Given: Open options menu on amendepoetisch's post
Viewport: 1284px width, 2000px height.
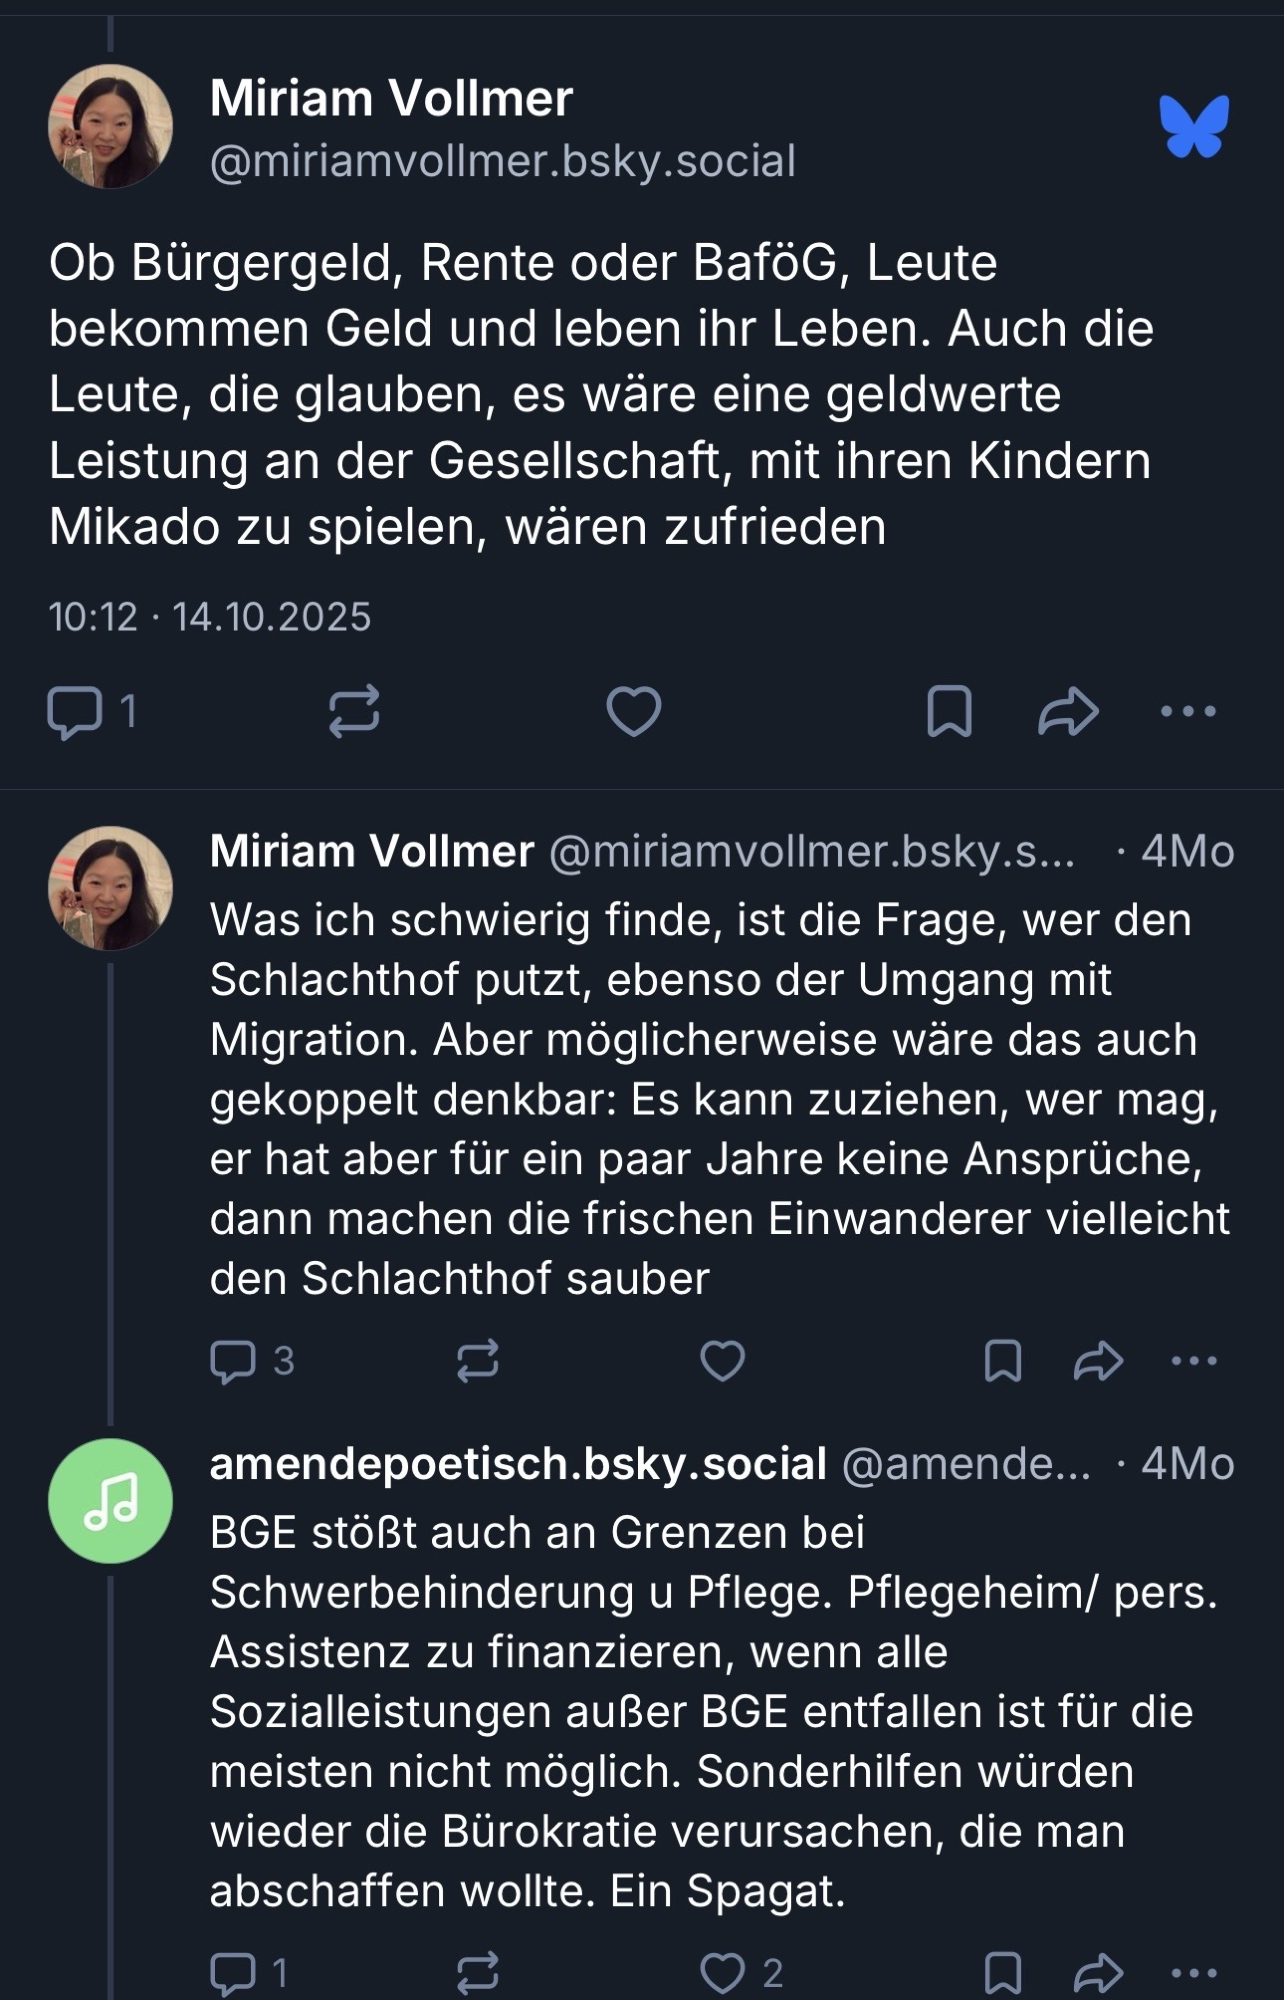Looking at the screenshot, I should [1193, 1973].
